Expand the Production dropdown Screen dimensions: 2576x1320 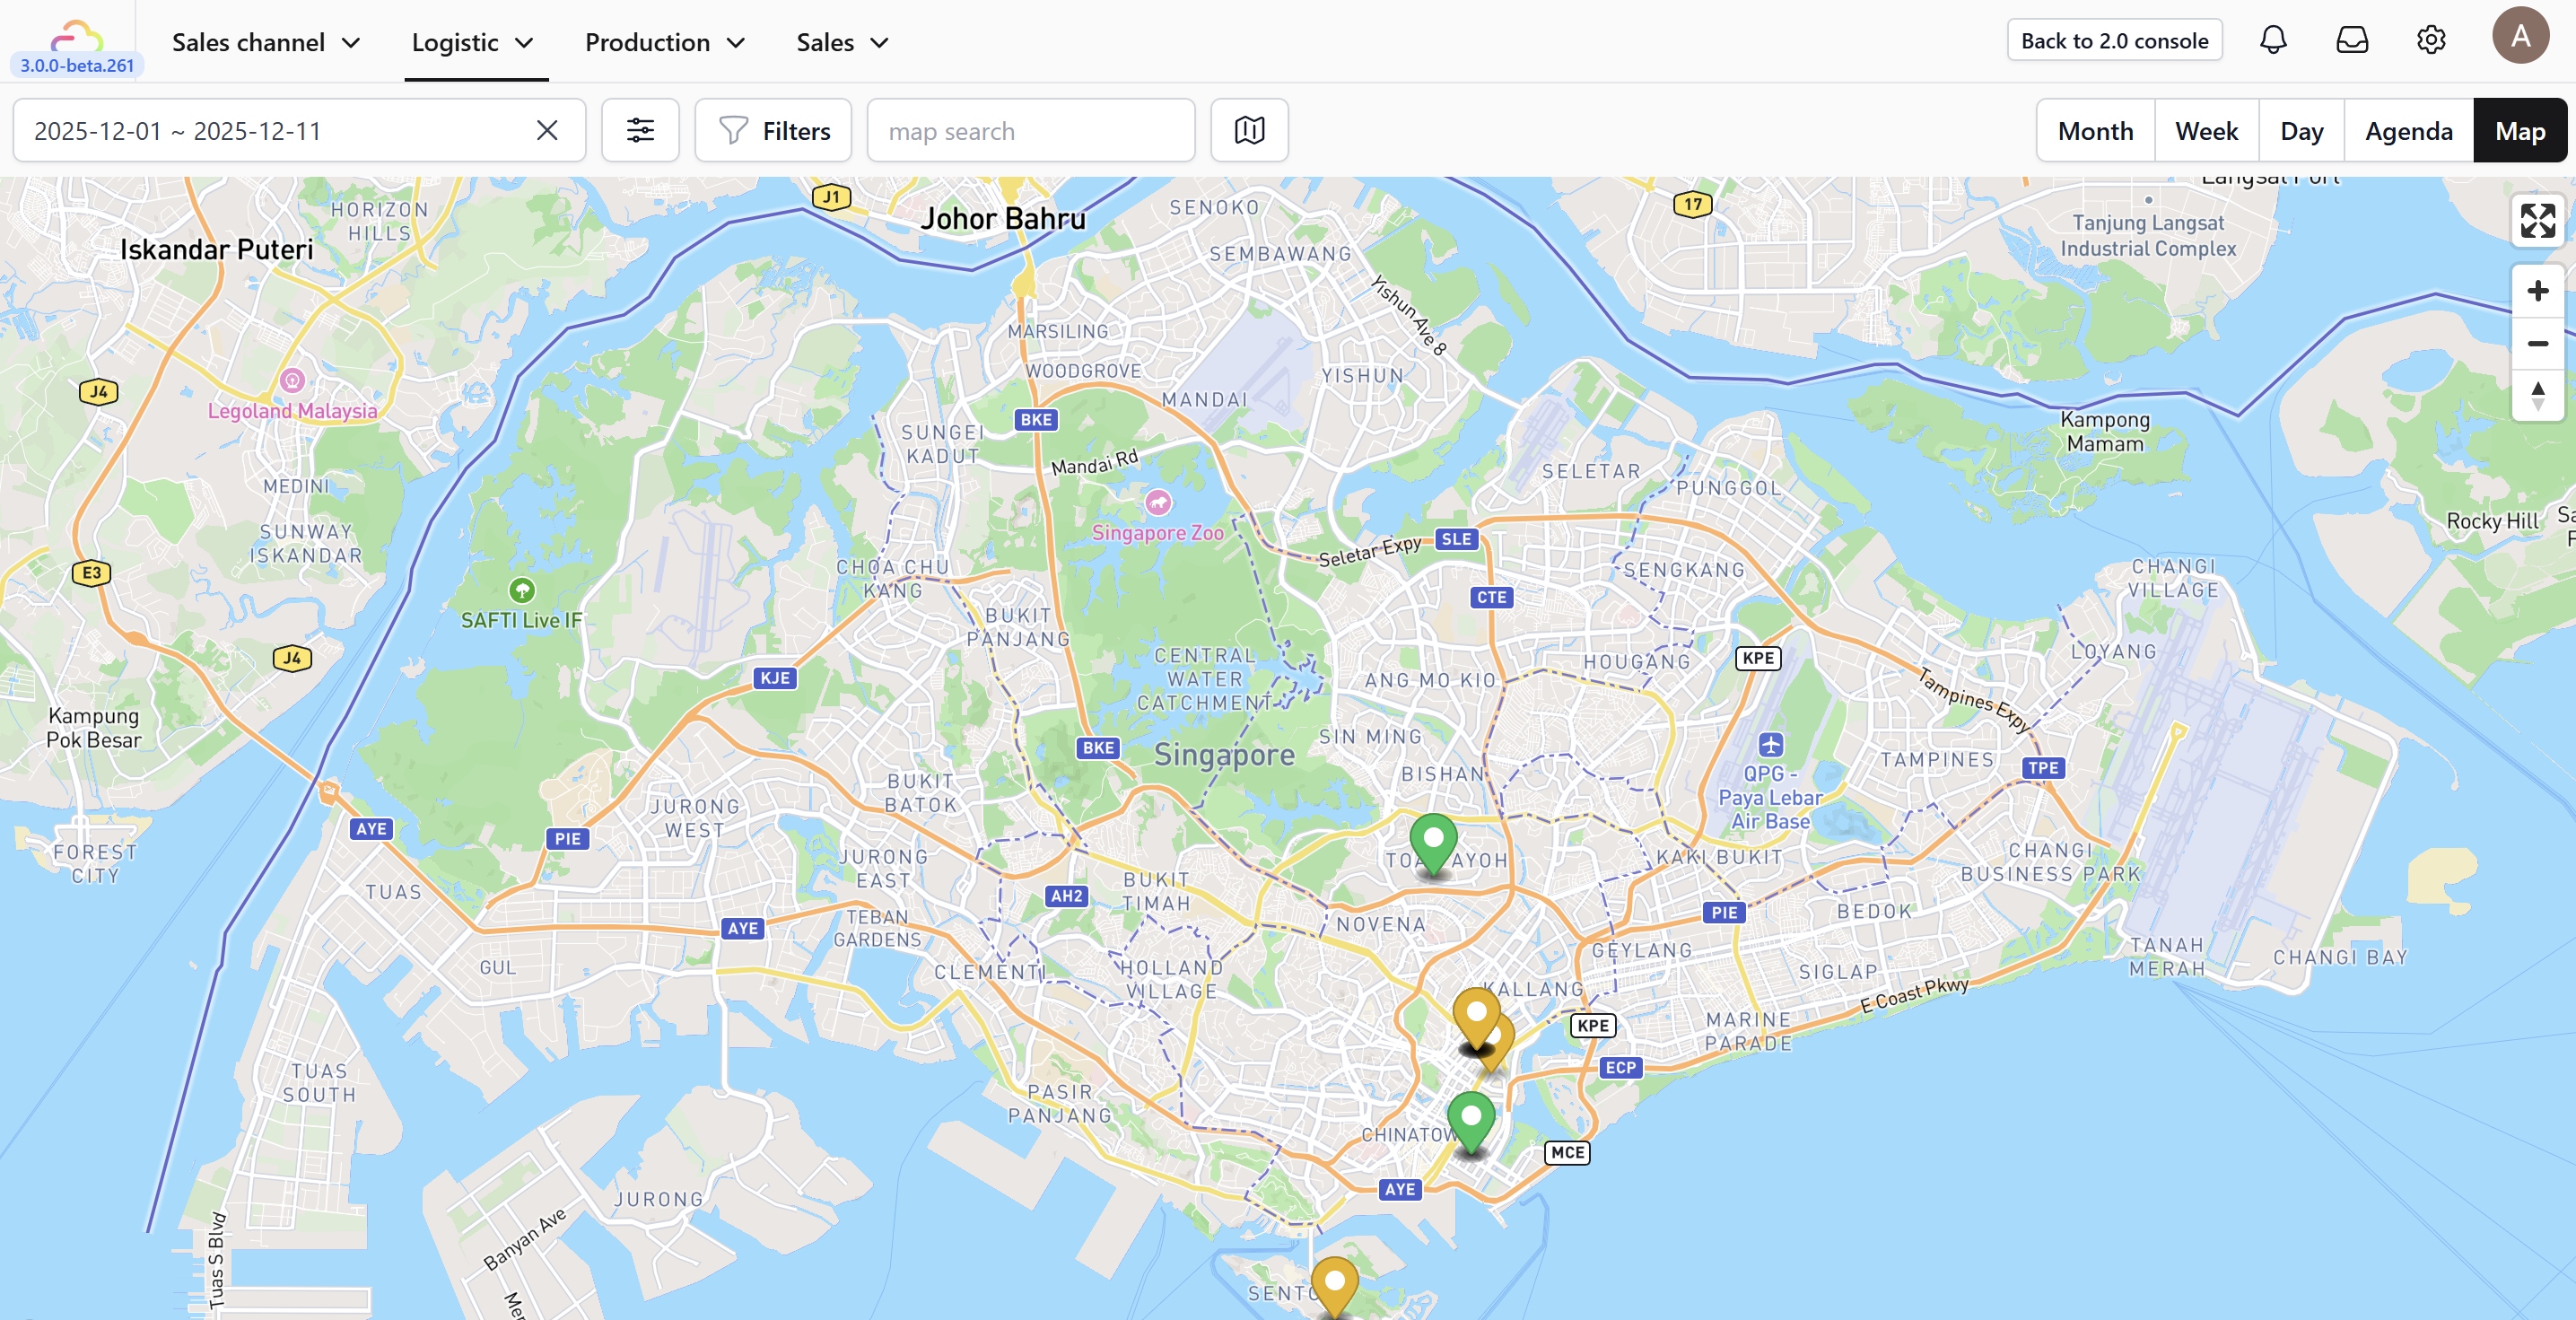click(665, 42)
